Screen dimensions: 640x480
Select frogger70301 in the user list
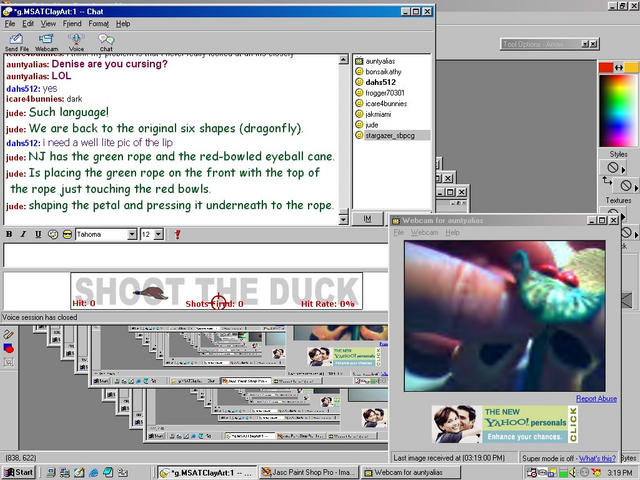pyautogui.click(x=385, y=93)
